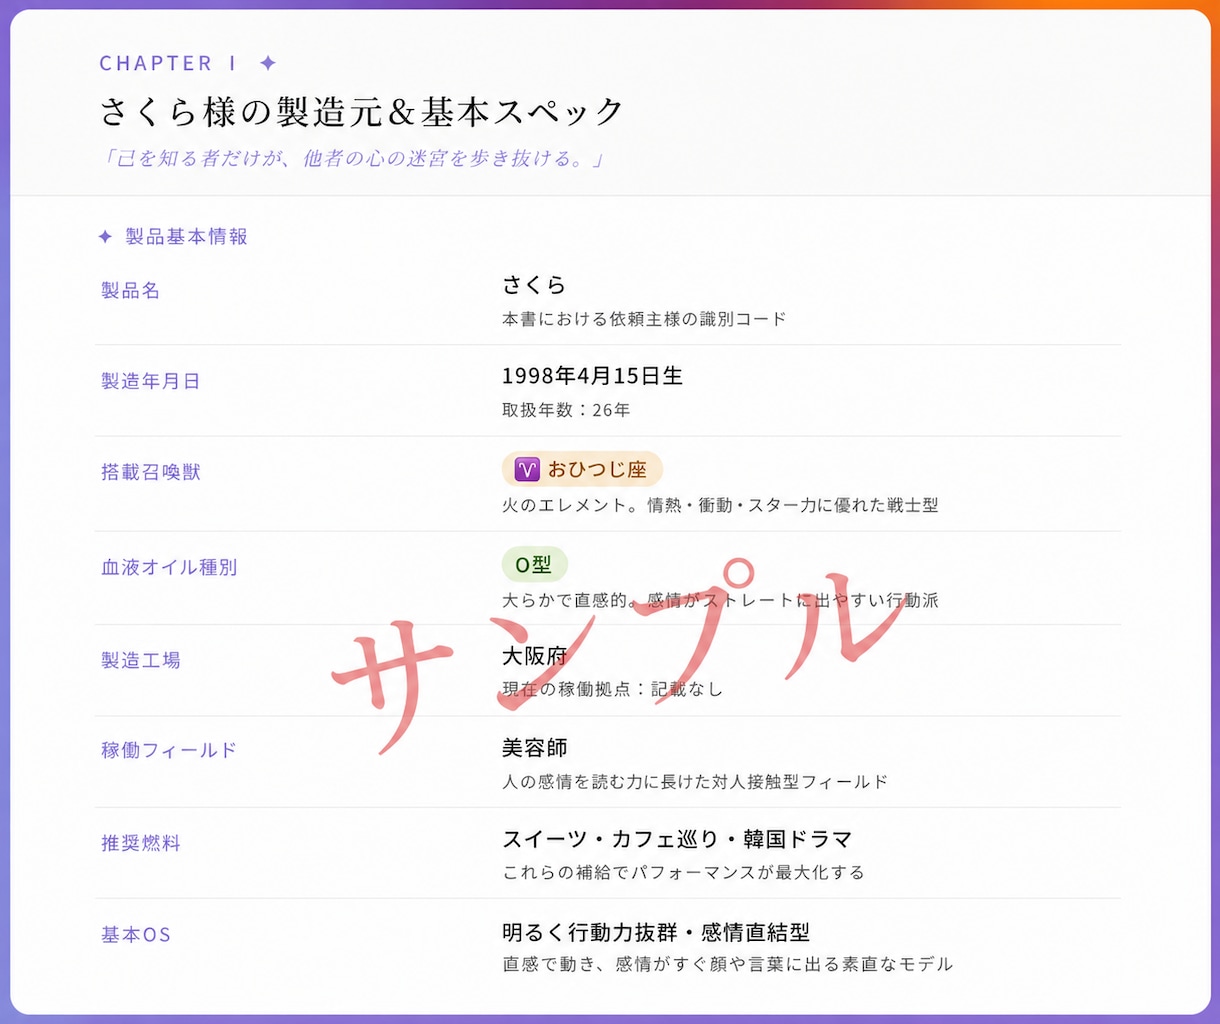Click the 製品基本情報 section title

(186, 237)
